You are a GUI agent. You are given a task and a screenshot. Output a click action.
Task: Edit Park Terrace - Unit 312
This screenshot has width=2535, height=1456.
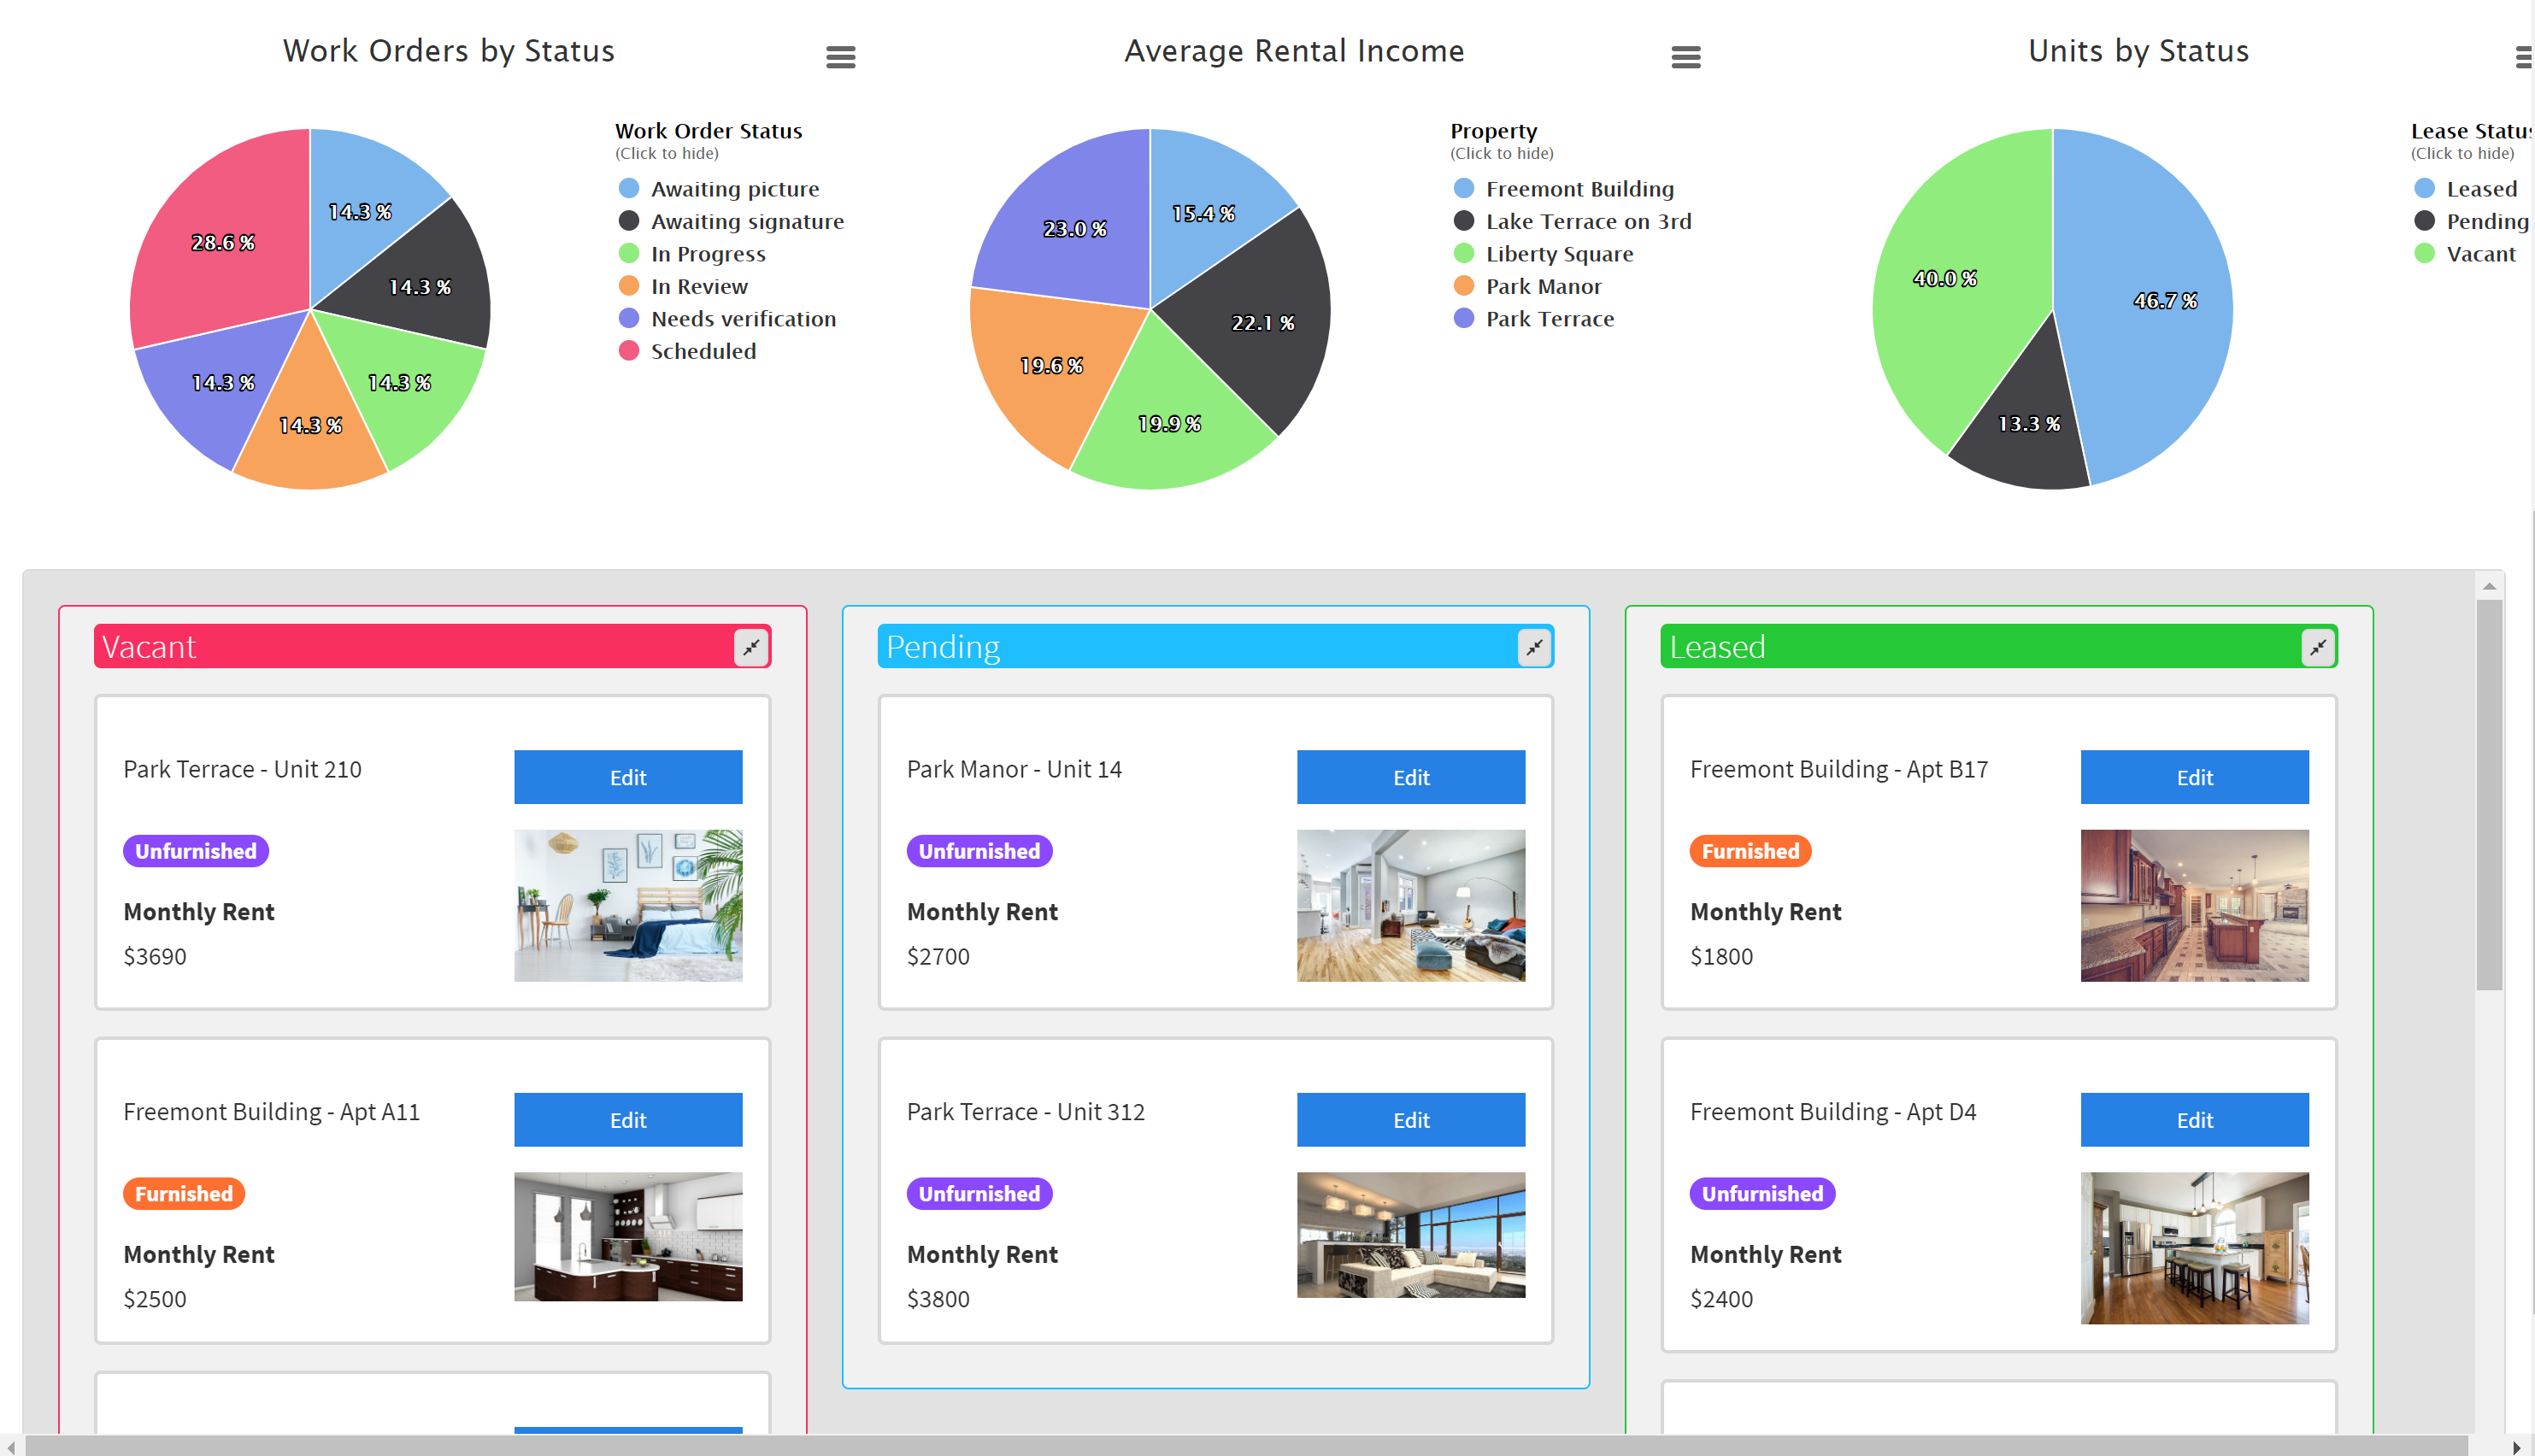pos(1411,1120)
